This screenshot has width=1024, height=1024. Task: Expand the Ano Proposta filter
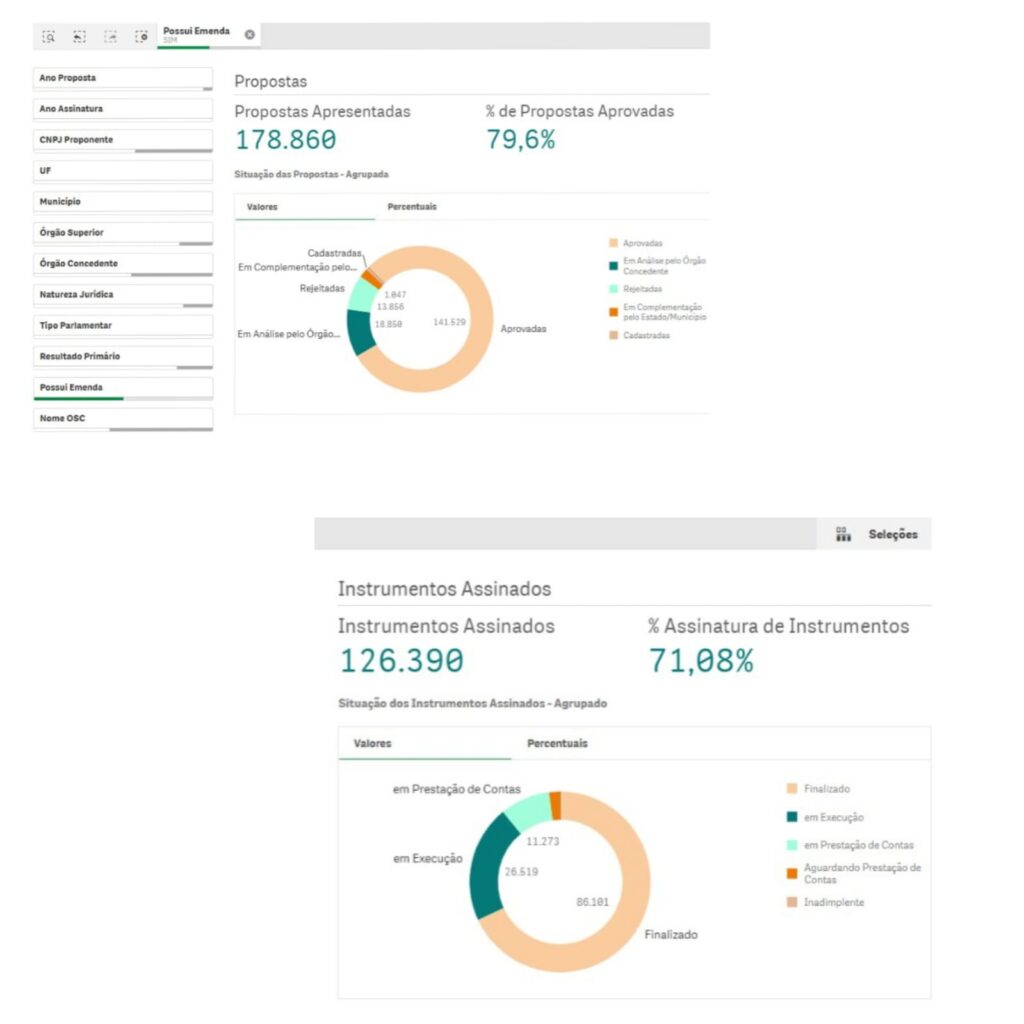coord(123,78)
